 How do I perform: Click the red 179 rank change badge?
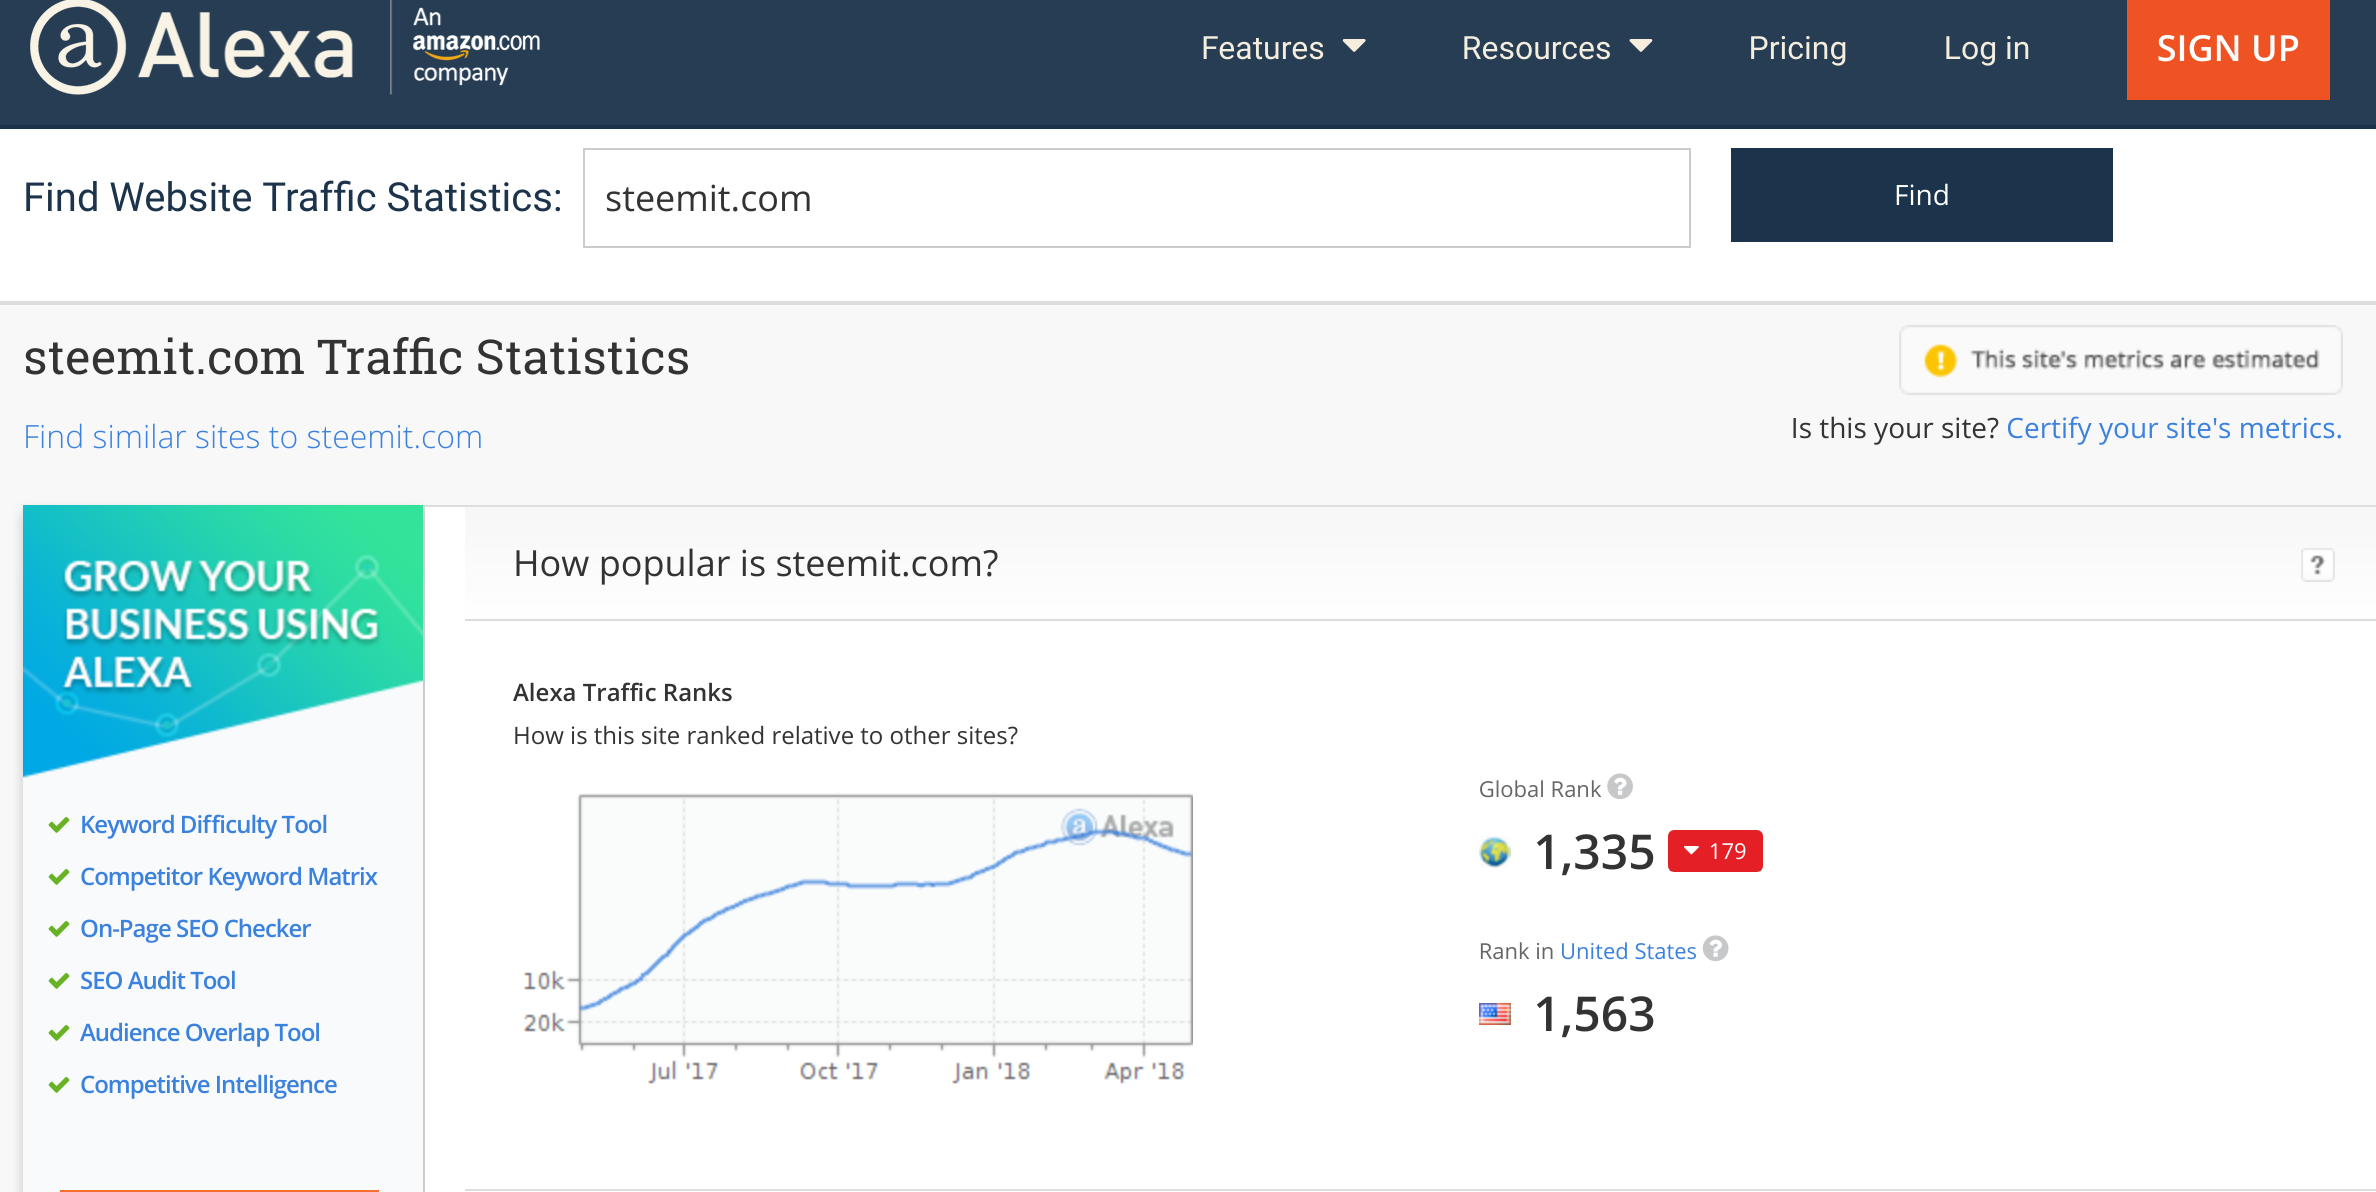(x=1715, y=851)
